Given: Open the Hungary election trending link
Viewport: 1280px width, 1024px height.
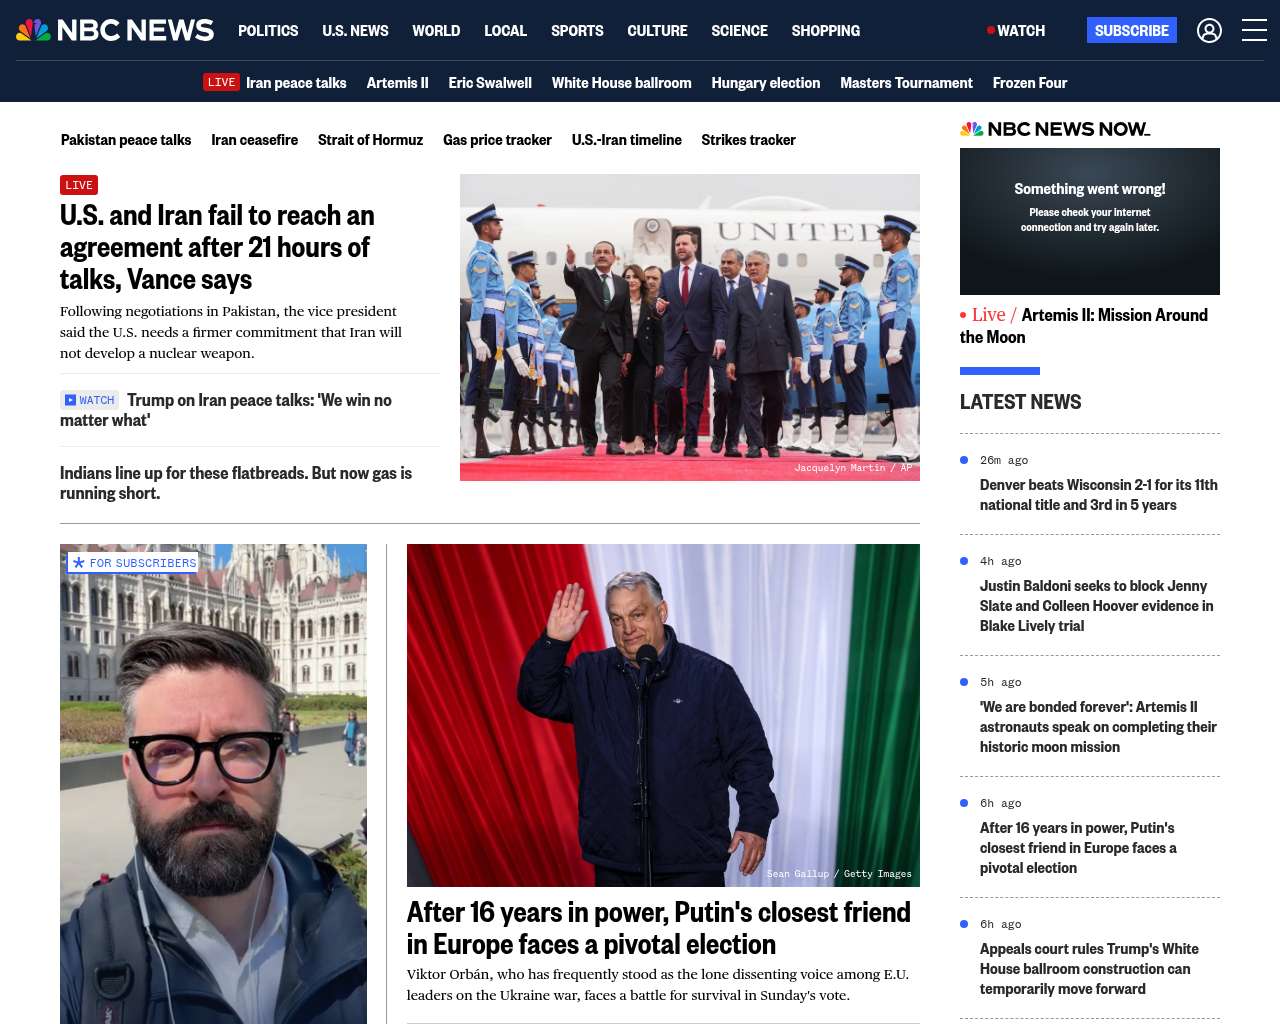Looking at the screenshot, I should pos(765,83).
